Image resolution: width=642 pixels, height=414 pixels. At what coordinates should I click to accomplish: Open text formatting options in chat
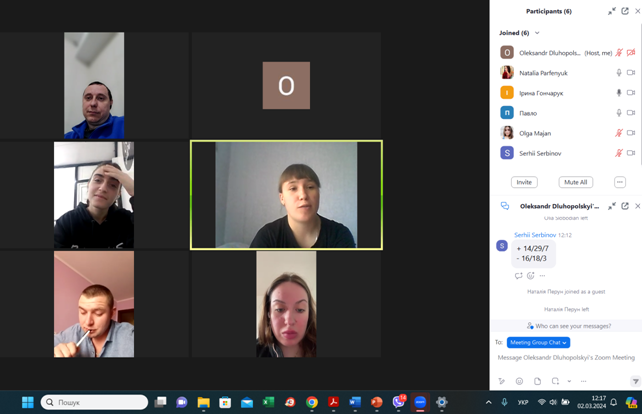coord(502,381)
